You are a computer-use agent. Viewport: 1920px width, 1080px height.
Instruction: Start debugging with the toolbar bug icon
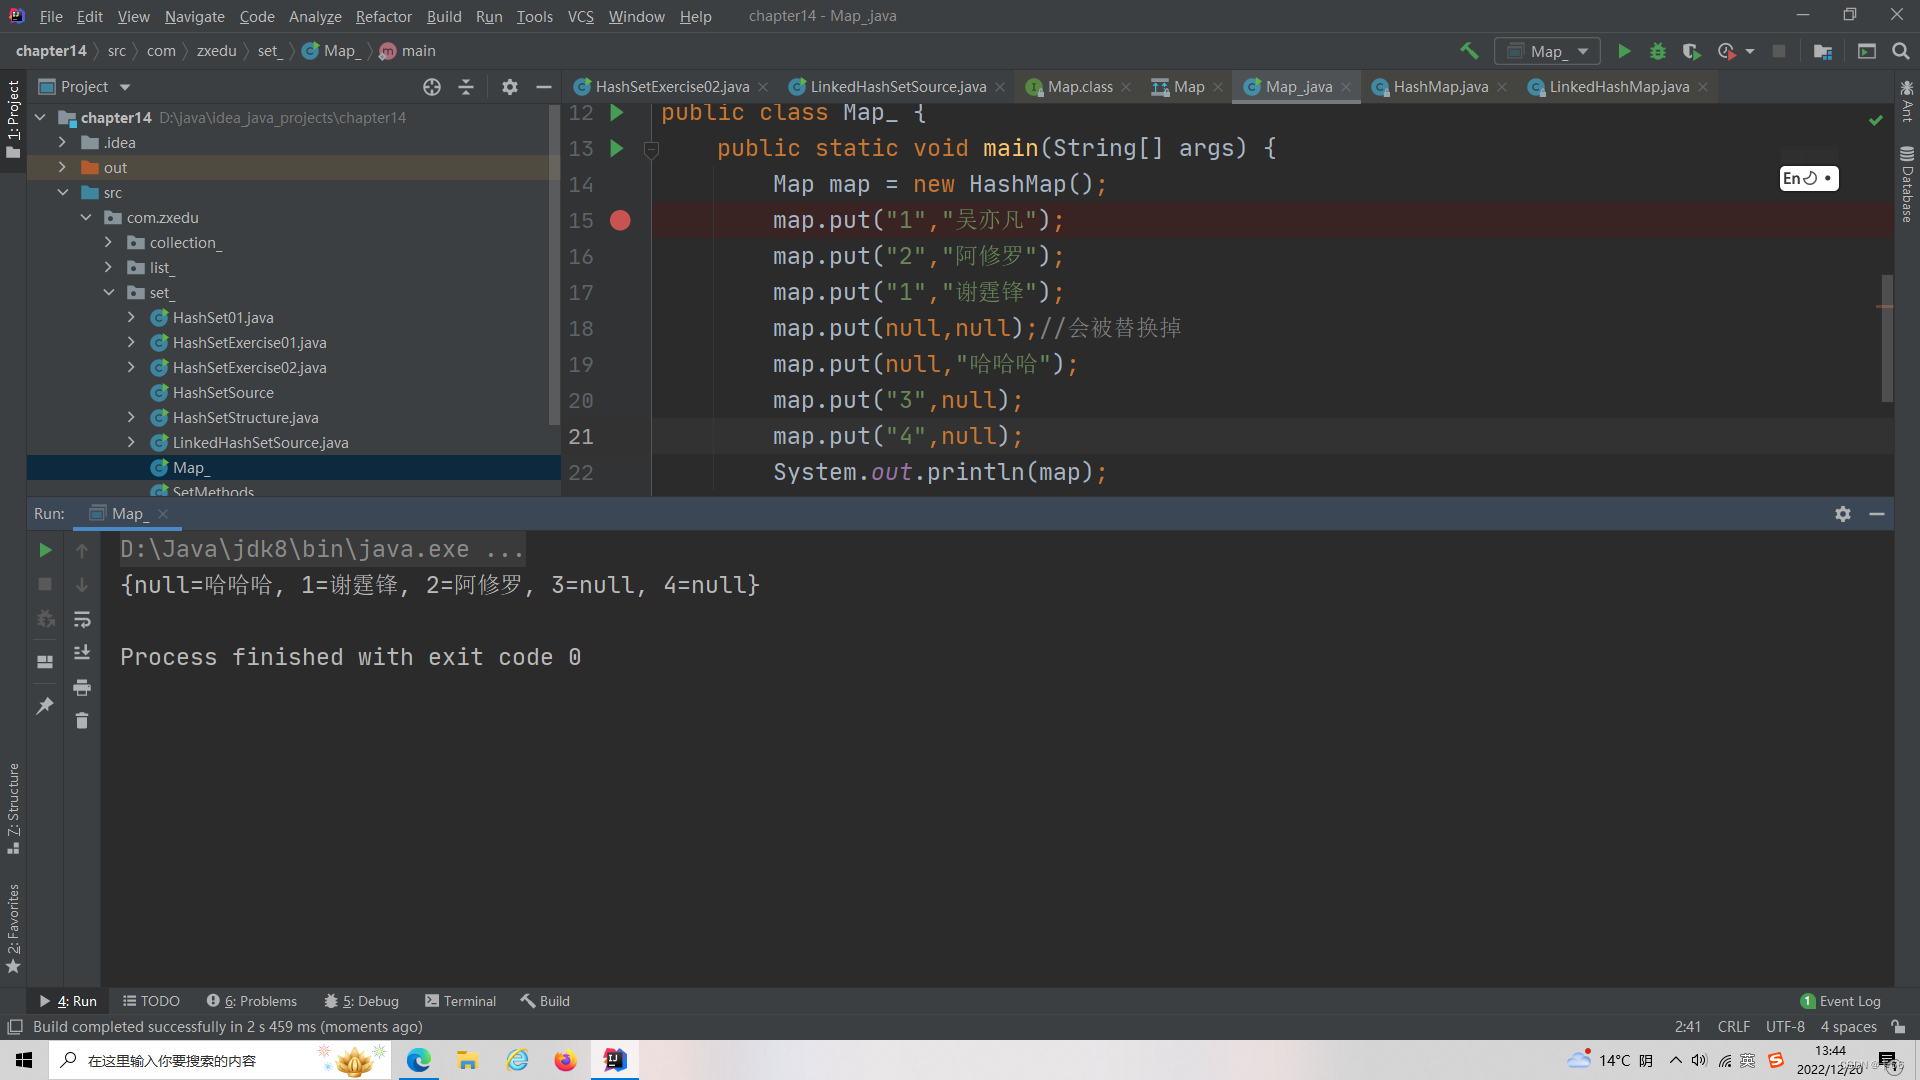pos(1658,51)
